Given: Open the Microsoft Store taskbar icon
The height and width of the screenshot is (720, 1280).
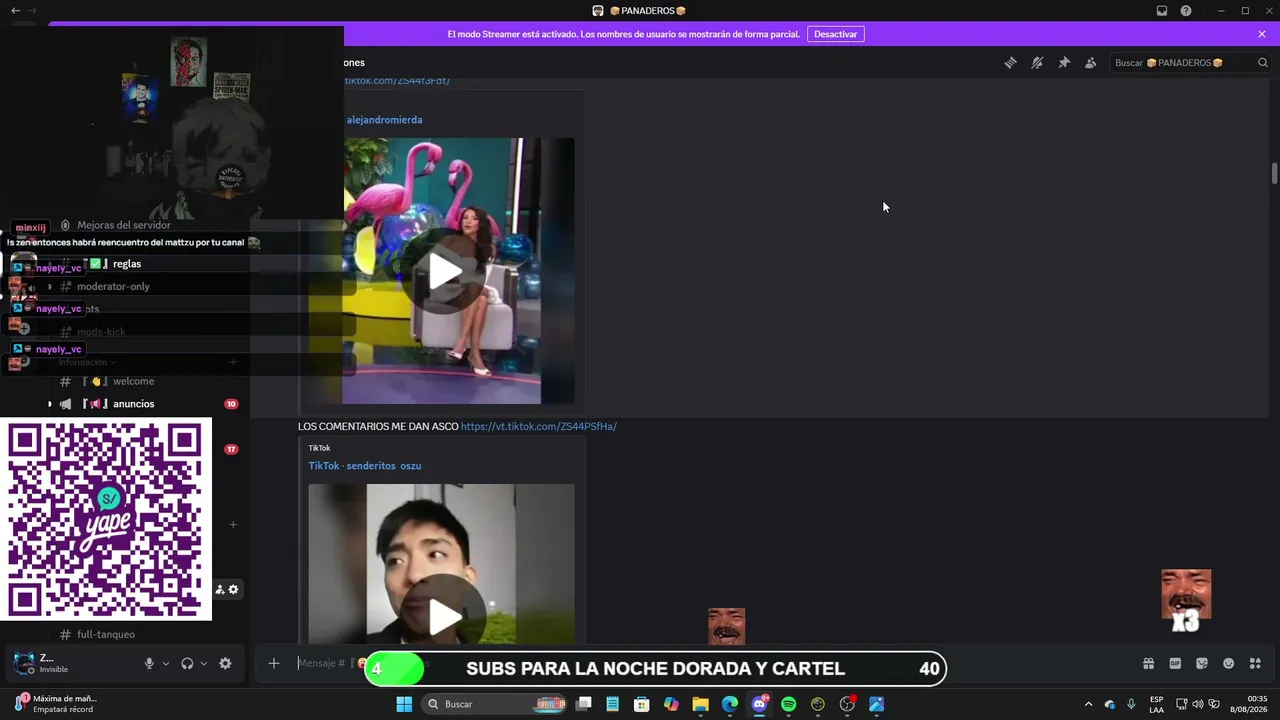Looking at the screenshot, I should pyautogui.click(x=642, y=704).
